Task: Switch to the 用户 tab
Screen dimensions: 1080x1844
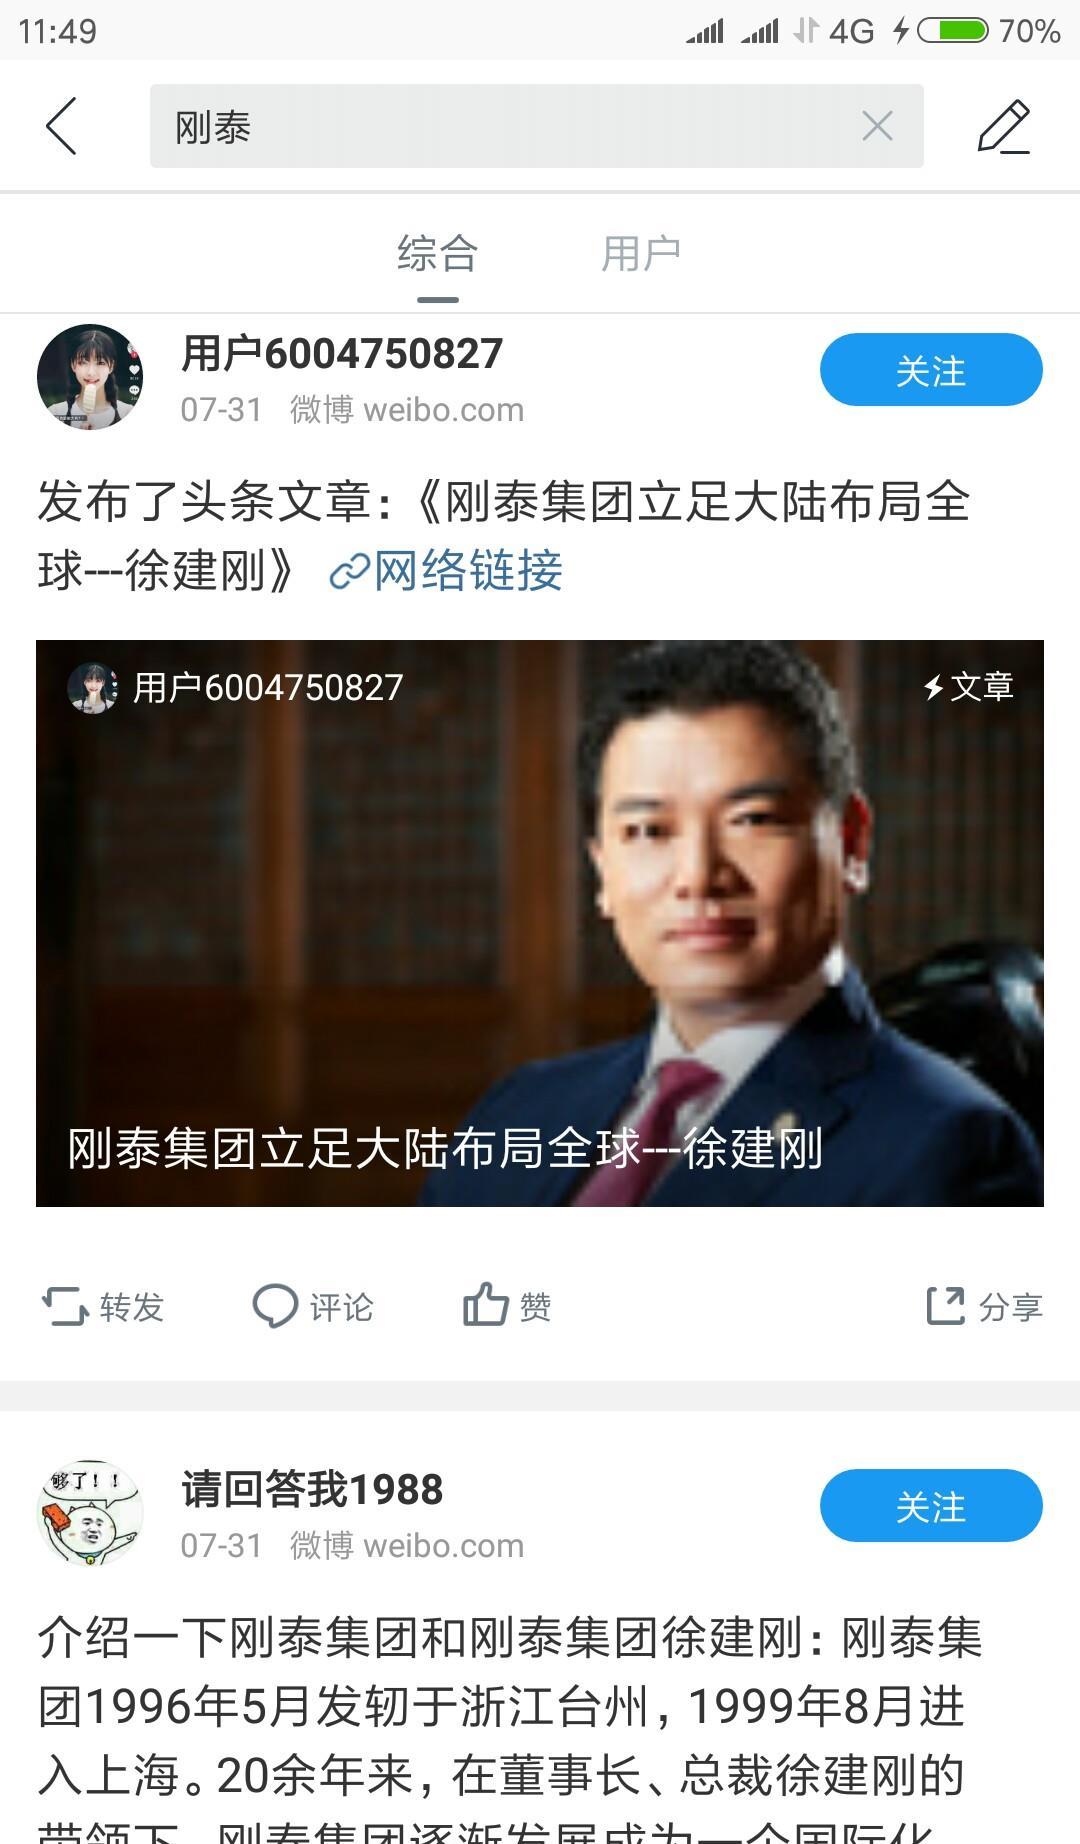Action: pos(641,254)
